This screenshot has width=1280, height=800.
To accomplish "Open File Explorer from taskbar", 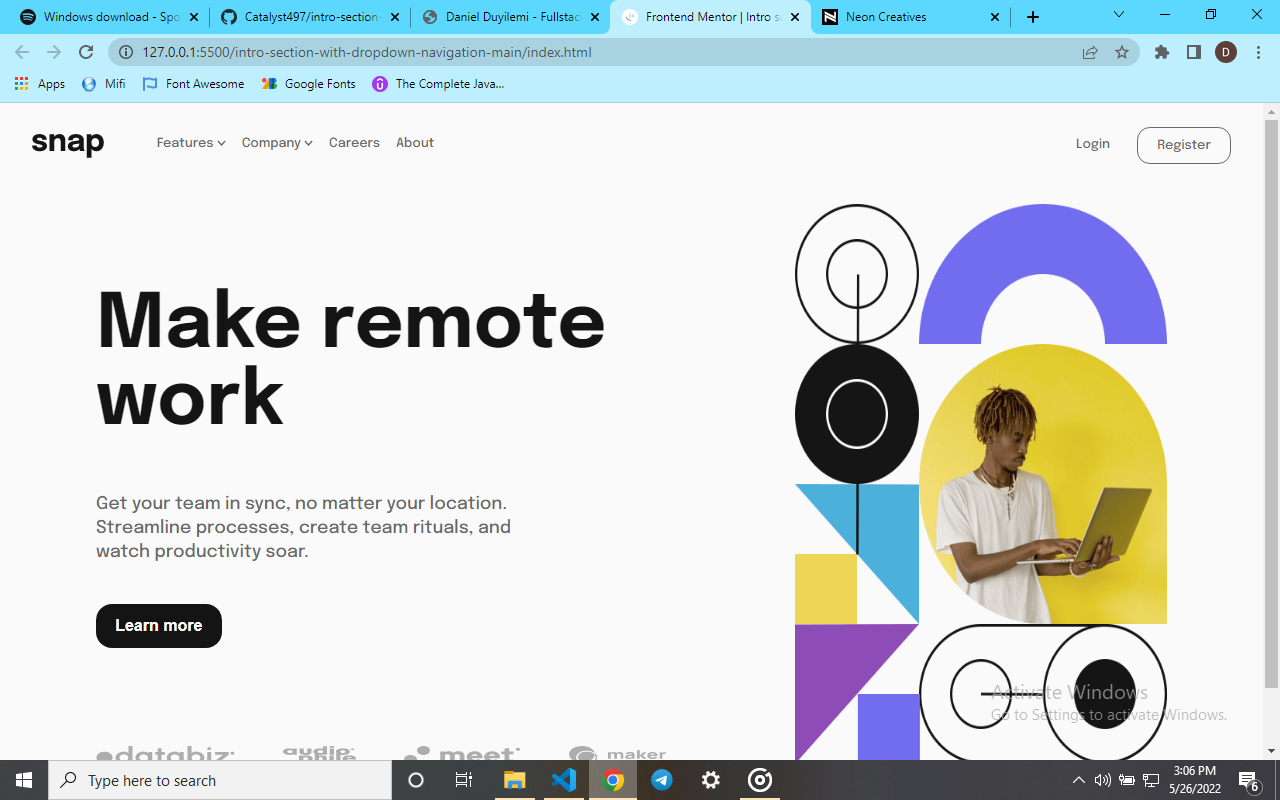I will pos(514,780).
